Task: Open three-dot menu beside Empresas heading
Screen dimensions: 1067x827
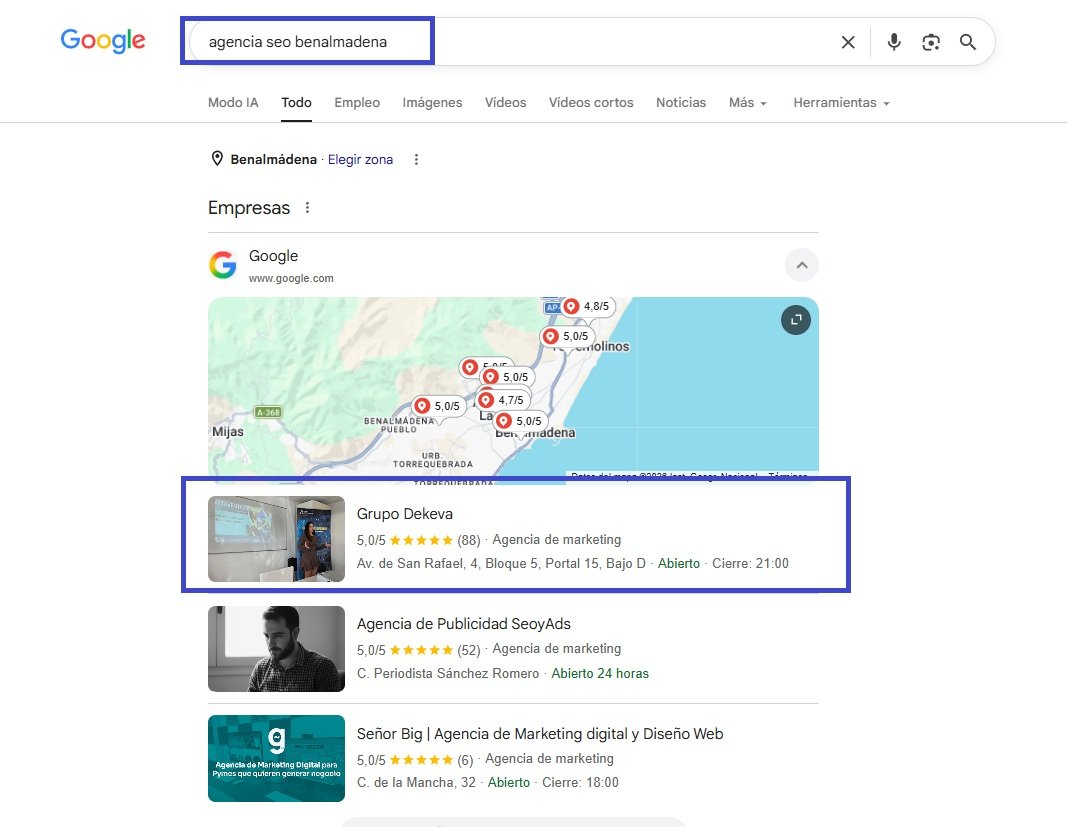Action: [x=308, y=208]
